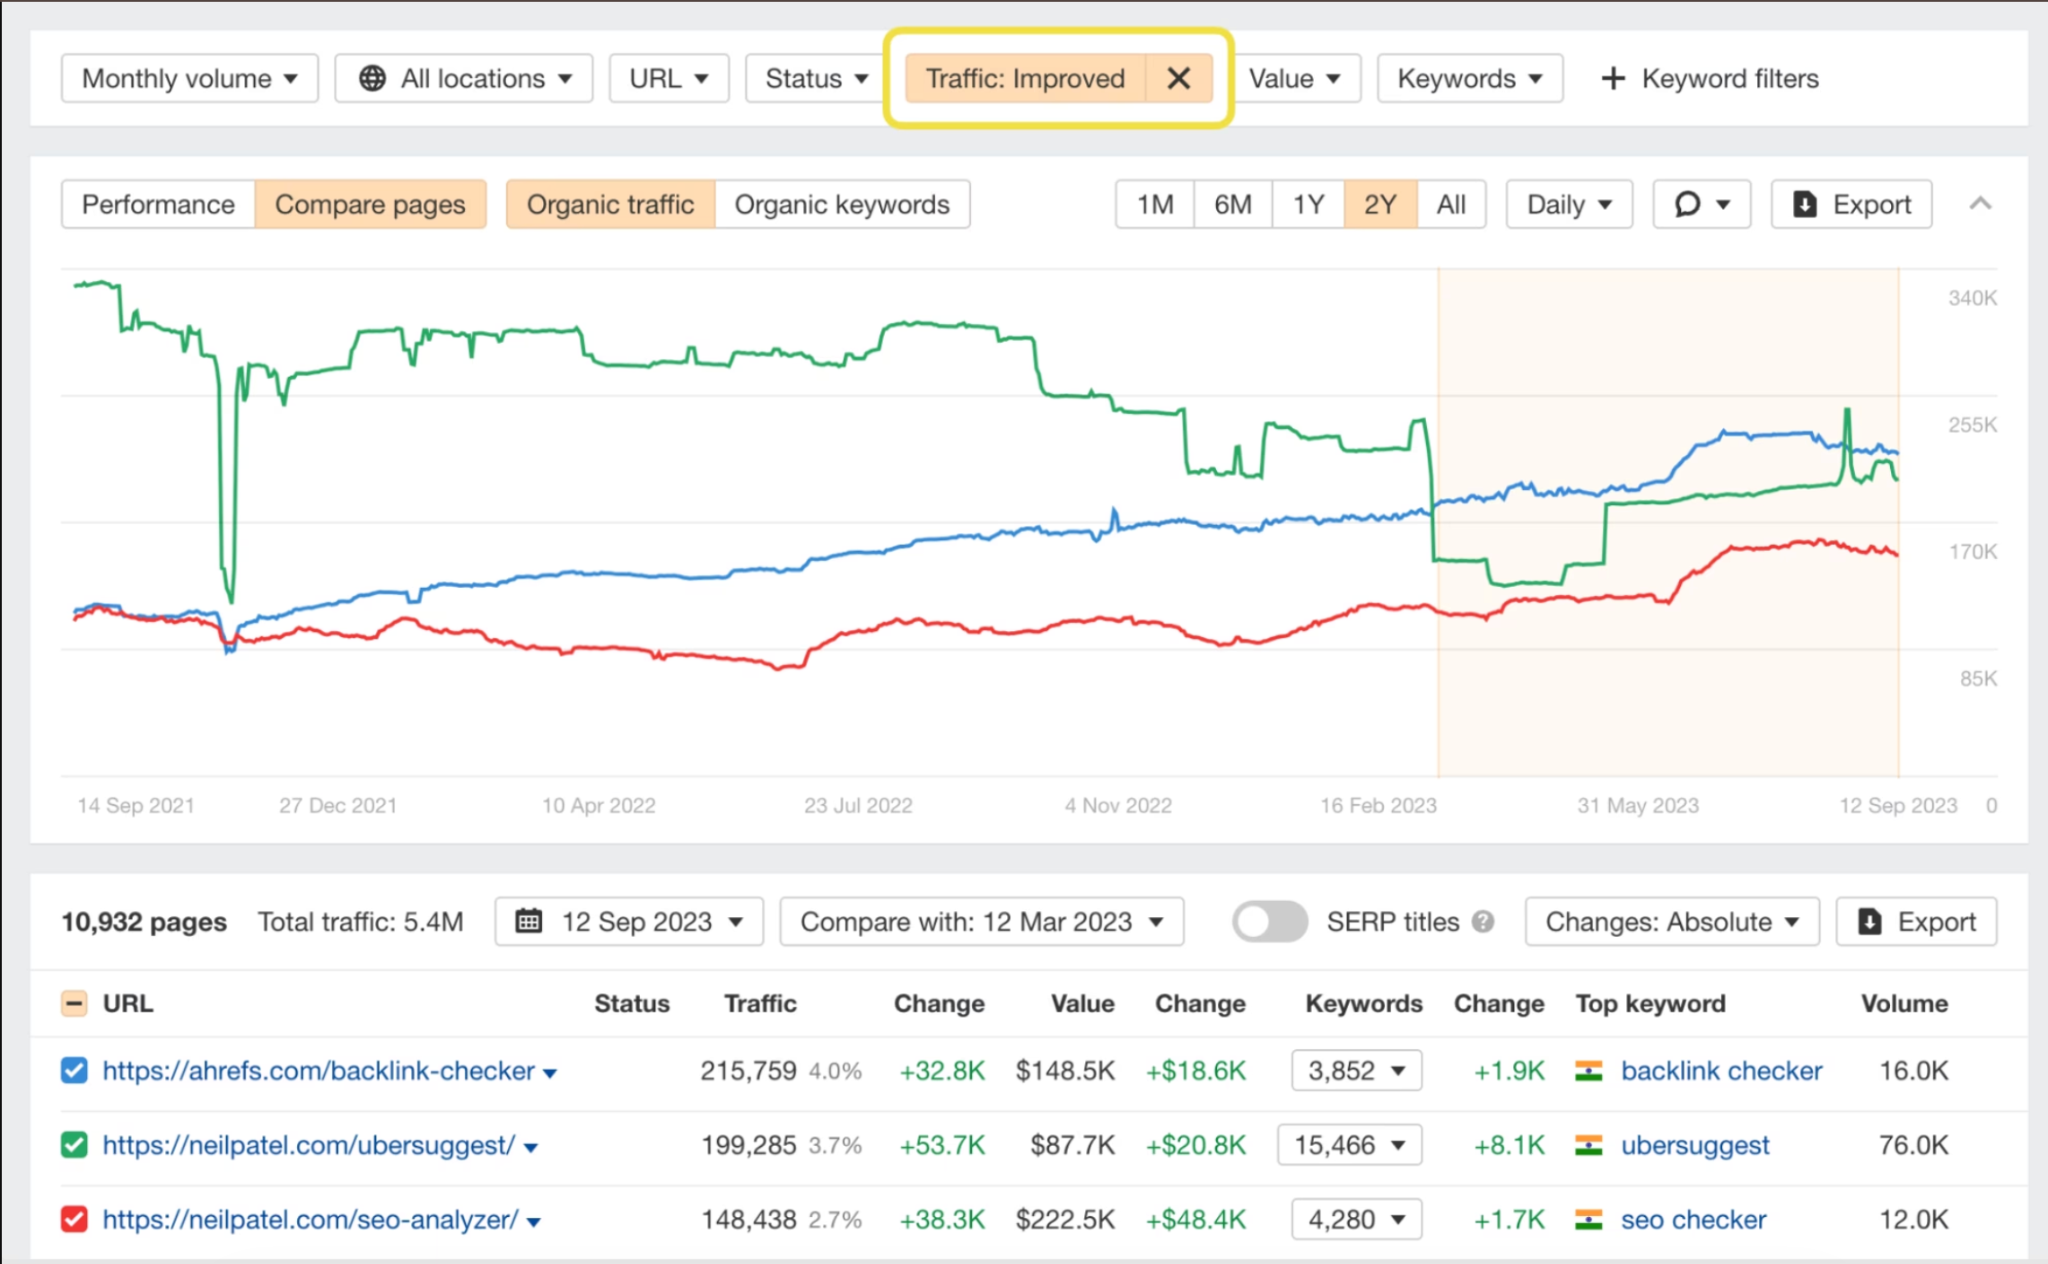
Task: Click Keyword filters button
Action: tap(1709, 78)
